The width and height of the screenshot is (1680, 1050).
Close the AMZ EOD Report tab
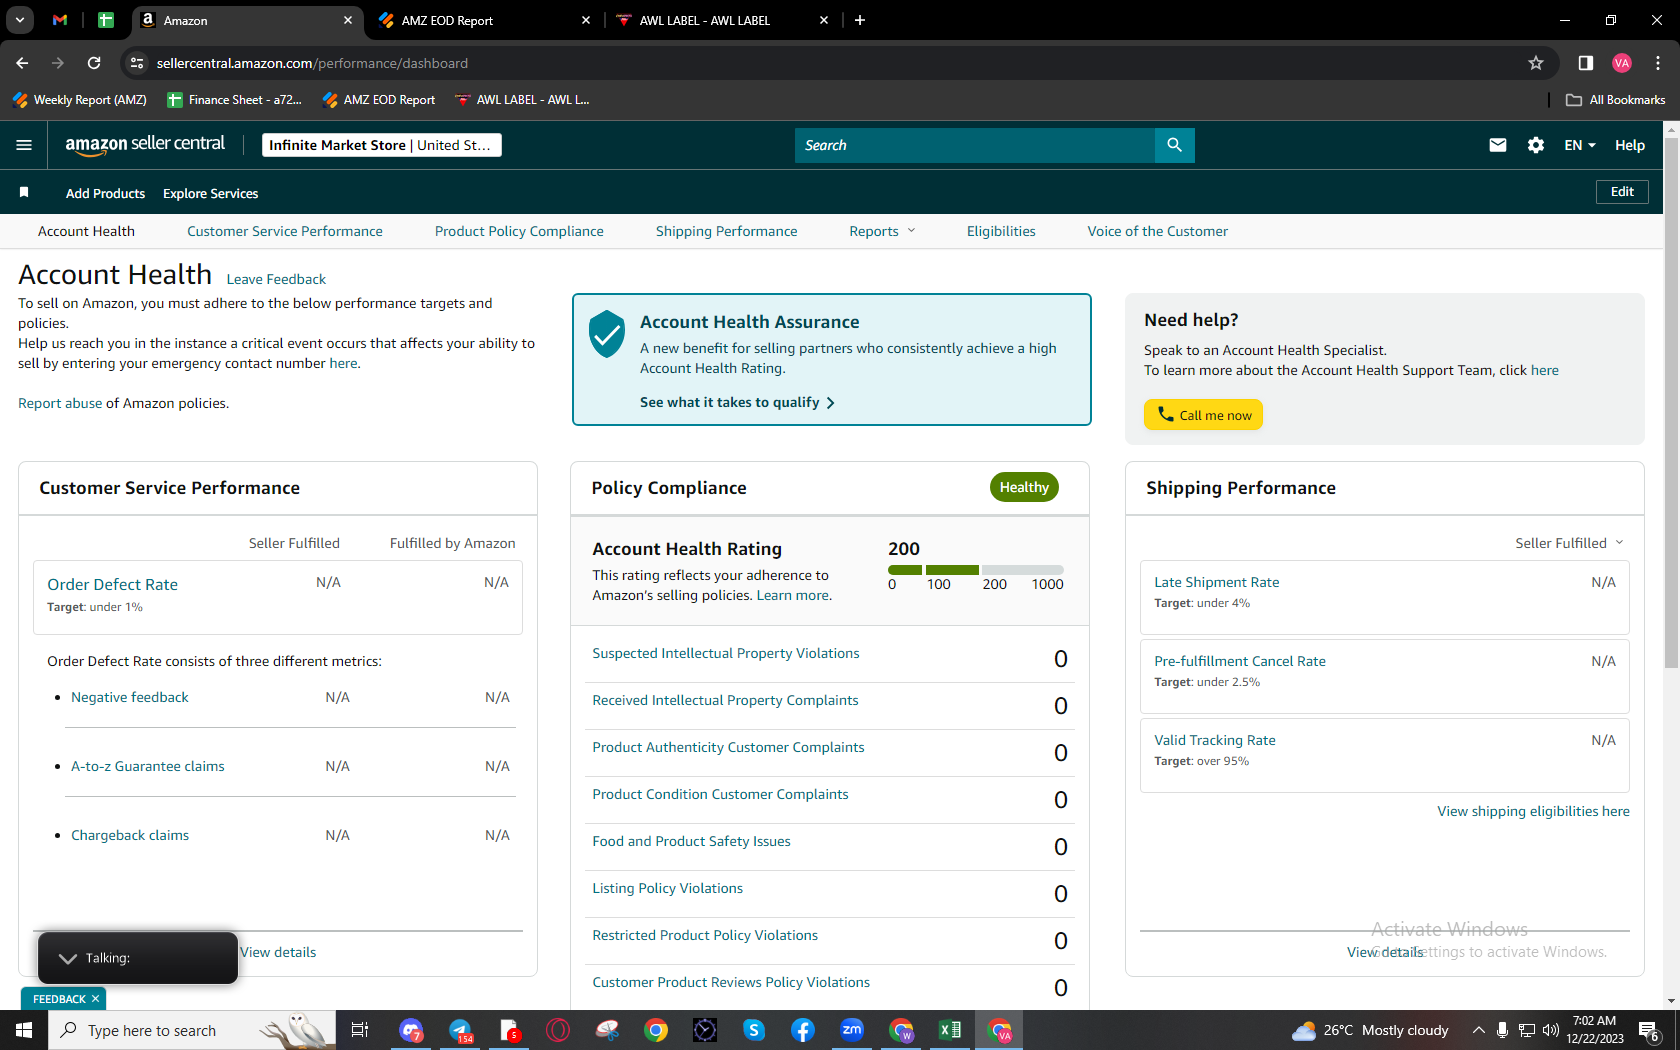pos(586,20)
